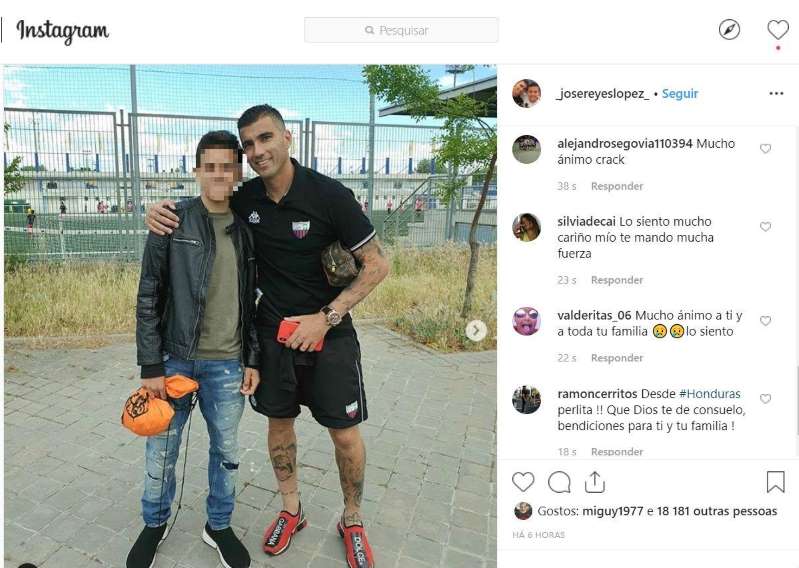
Task: Open the Explore compass icon
Action: (x=729, y=30)
